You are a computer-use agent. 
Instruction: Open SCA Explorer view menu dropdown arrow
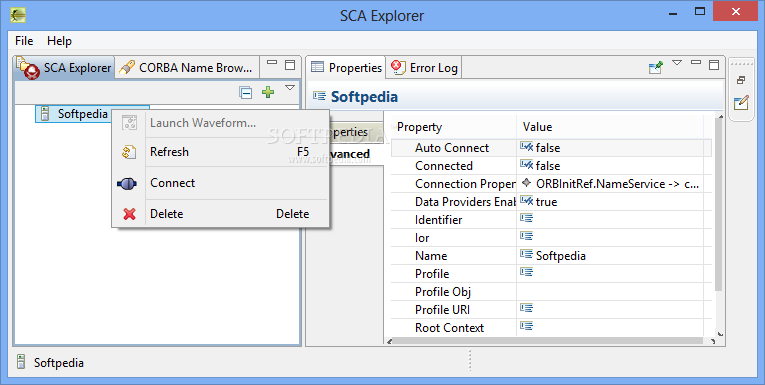pyautogui.click(x=290, y=88)
